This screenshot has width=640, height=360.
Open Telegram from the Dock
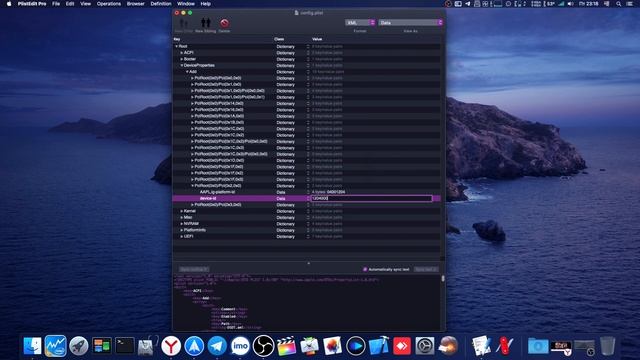[x=217, y=346]
